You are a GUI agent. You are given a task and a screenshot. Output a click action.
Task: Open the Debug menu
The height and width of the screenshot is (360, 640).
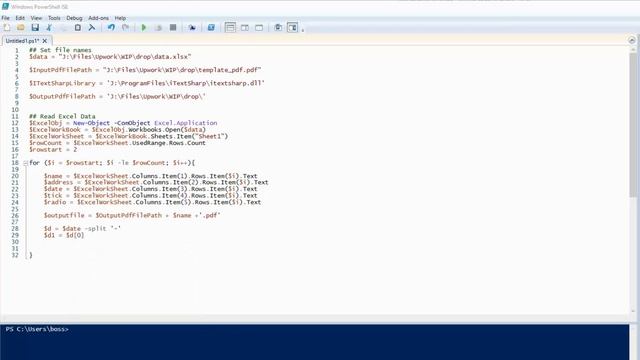(x=74, y=18)
